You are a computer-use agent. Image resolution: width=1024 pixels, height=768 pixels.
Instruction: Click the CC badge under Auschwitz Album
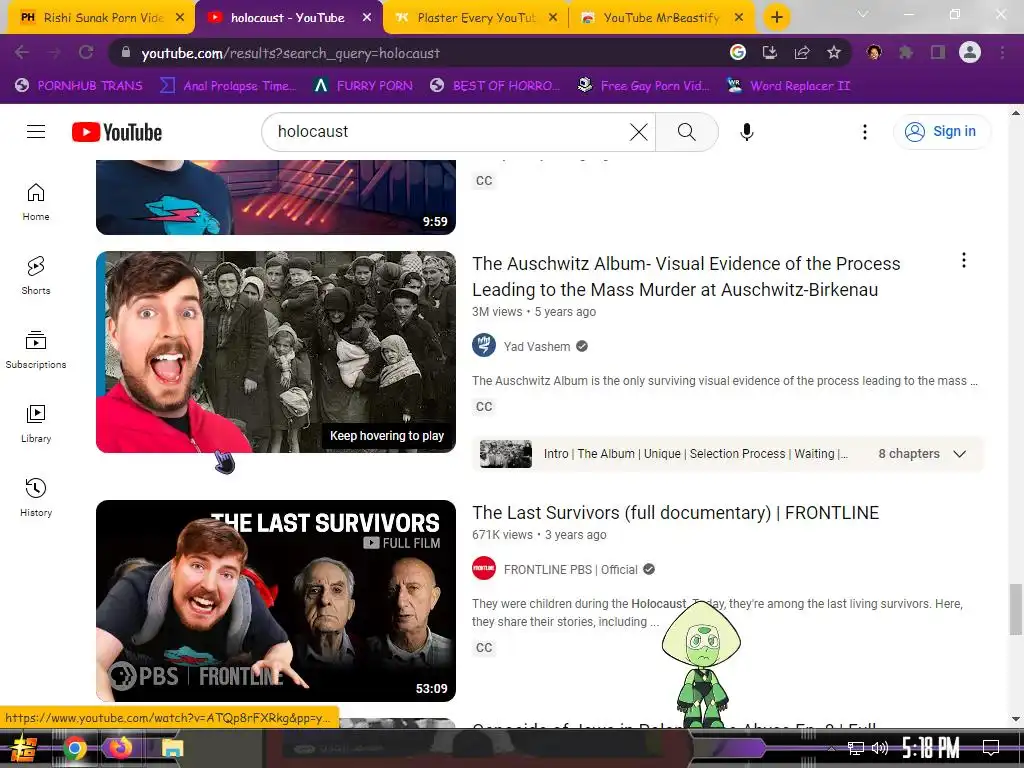pos(484,406)
